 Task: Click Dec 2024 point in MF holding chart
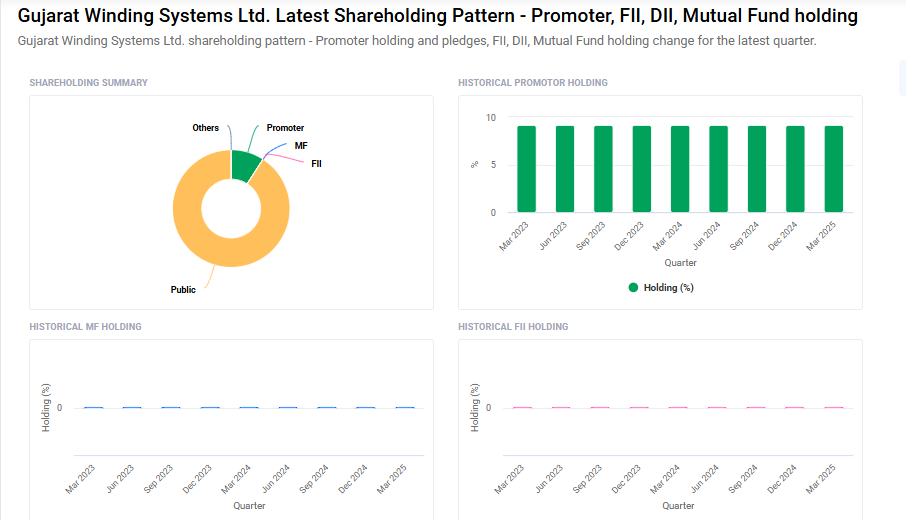(x=366, y=407)
